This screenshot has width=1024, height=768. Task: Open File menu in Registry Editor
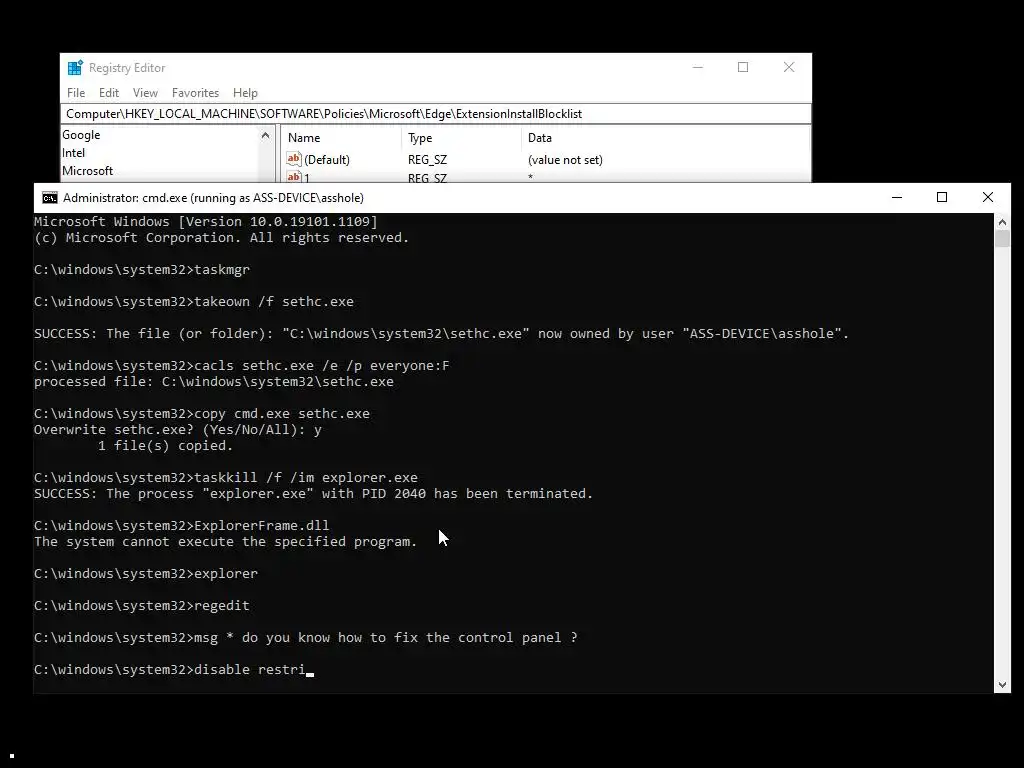[x=76, y=93]
